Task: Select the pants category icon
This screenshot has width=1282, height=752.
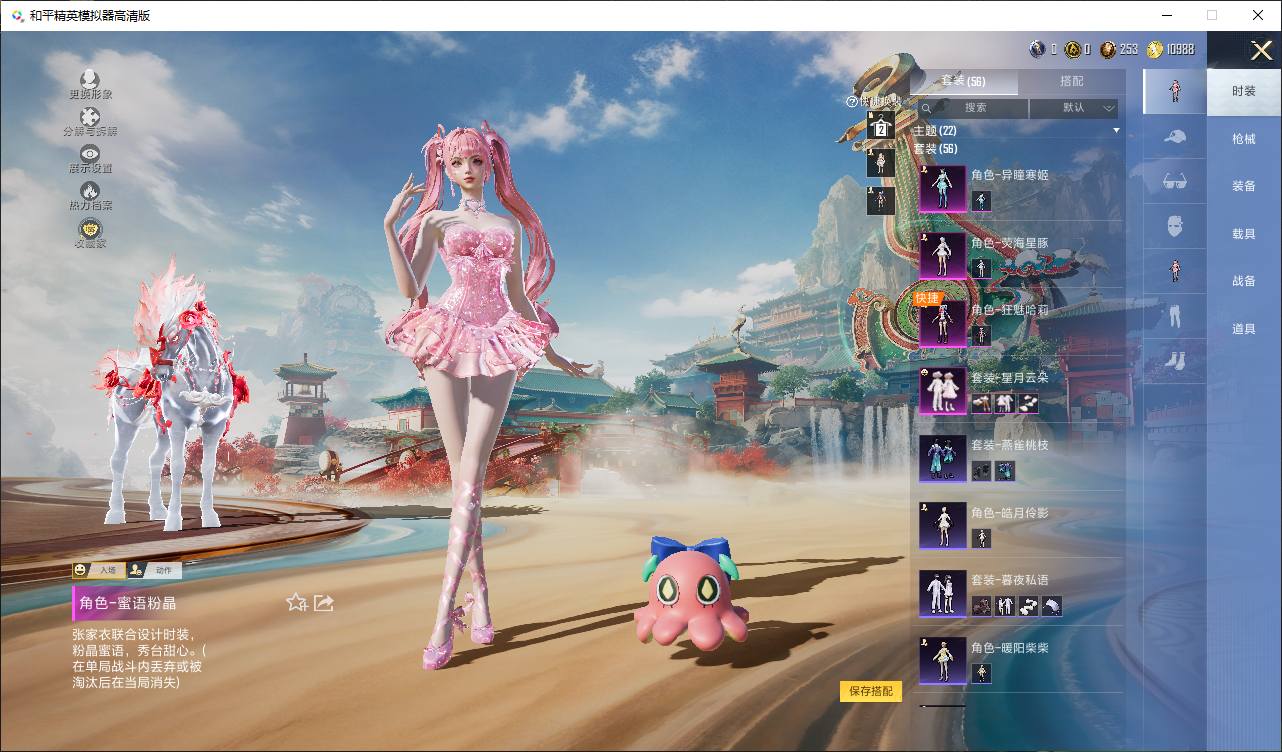Action: pos(1175,316)
